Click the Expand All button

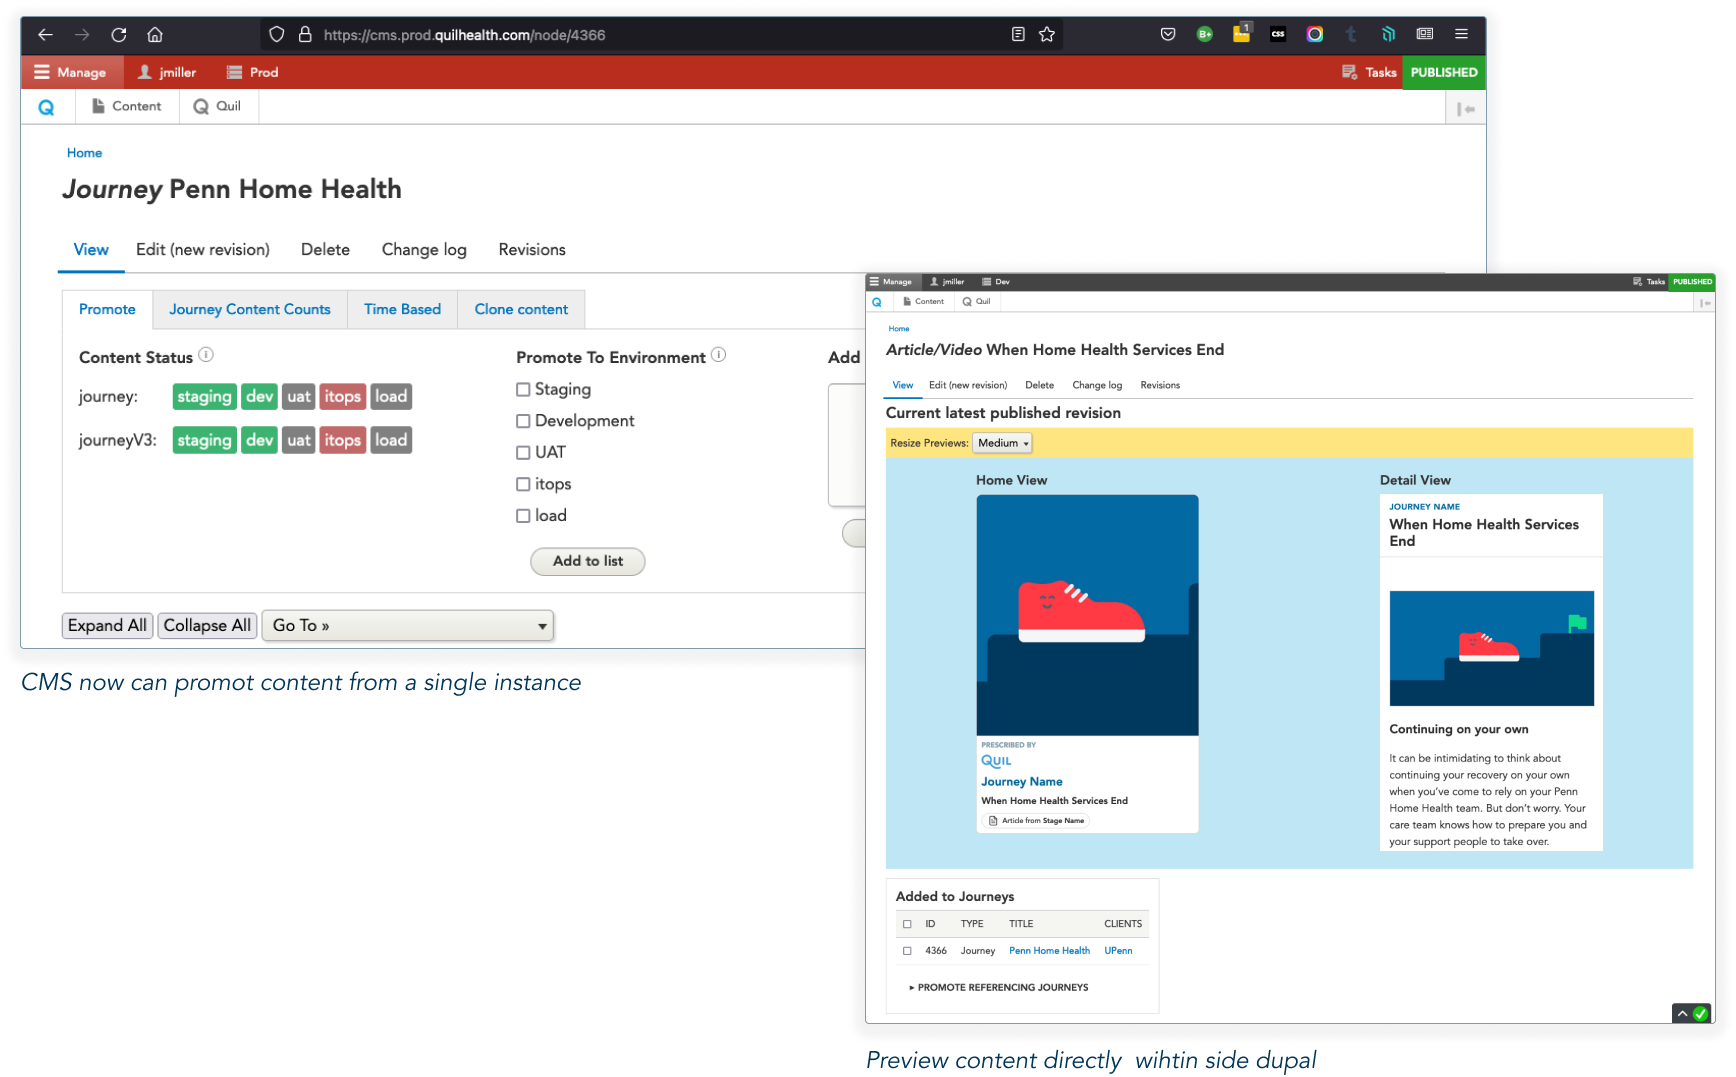click(x=107, y=626)
